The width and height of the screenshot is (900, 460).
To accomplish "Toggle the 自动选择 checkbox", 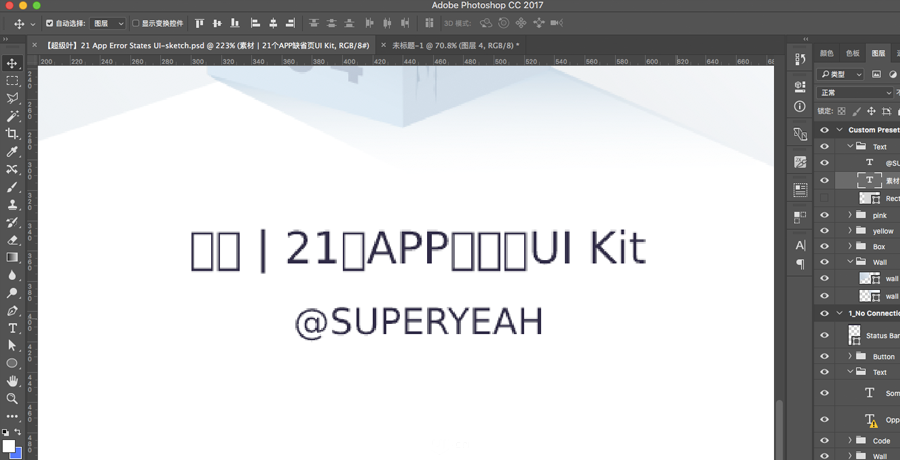I will click(49, 24).
